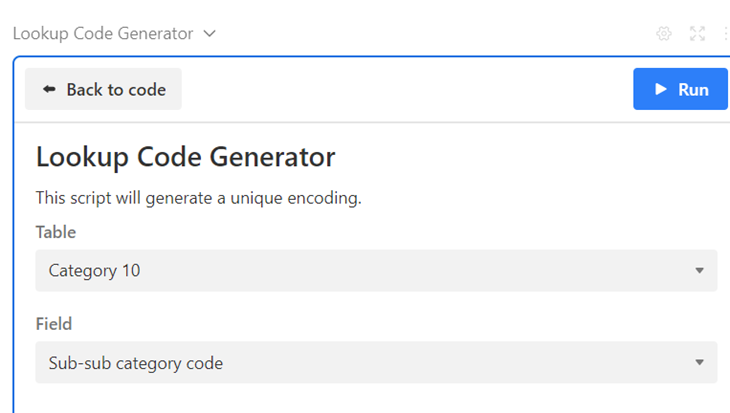The width and height of the screenshot is (730, 413).
Task: Click the Lookup Code Generator extension name at top
Action: 103,34
